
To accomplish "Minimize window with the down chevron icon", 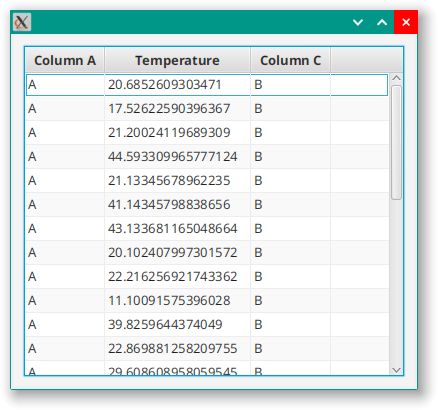I will coord(358,22).
